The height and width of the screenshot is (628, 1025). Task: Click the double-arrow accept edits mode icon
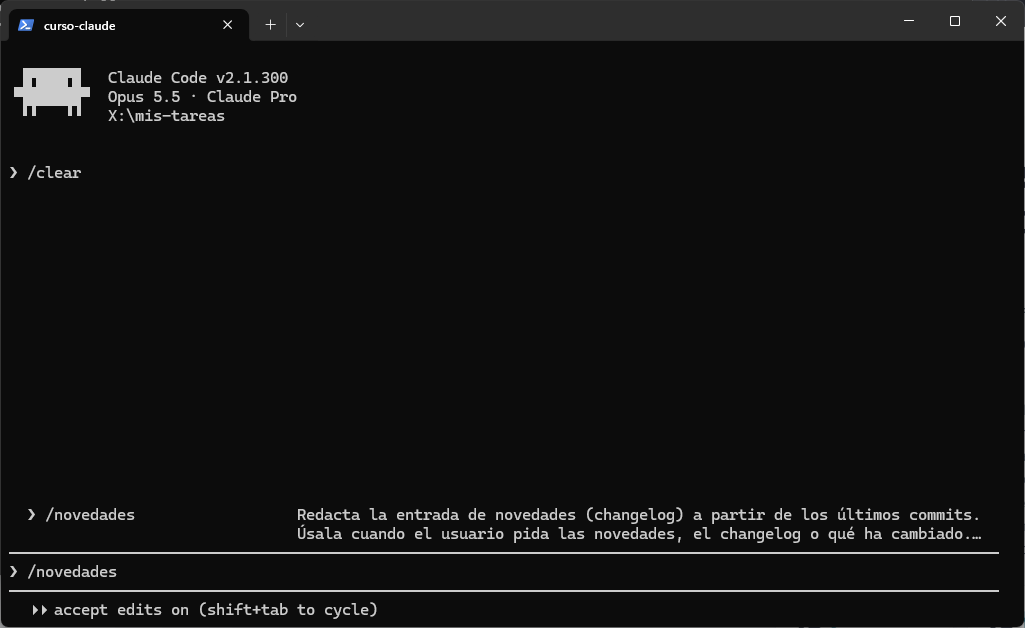(39, 610)
